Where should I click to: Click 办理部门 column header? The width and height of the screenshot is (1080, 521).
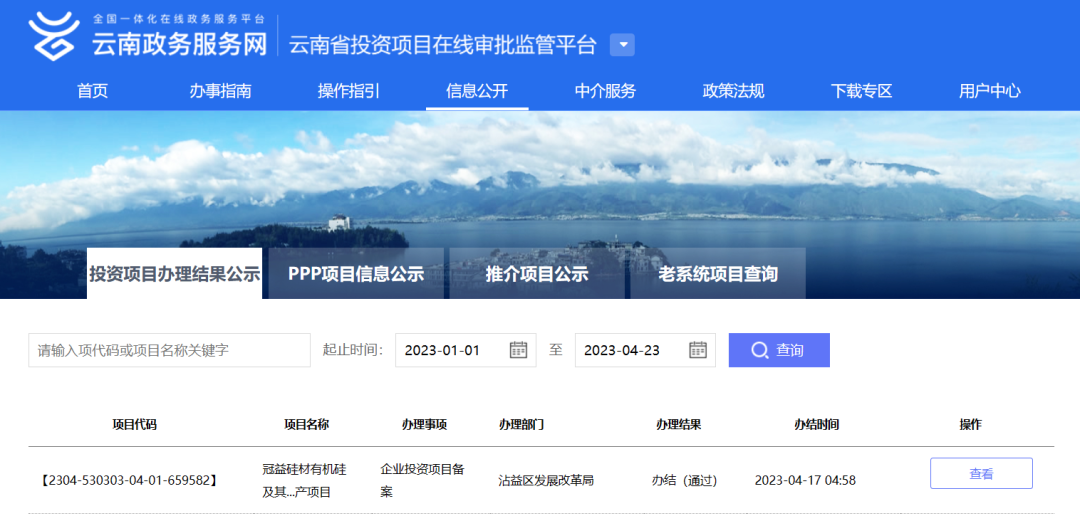click(x=521, y=425)
